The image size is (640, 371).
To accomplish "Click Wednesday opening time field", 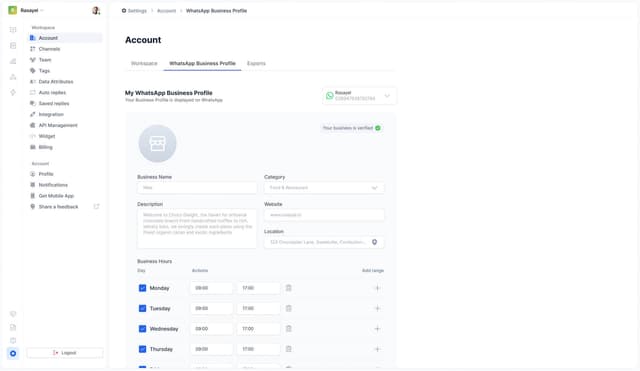I will click(211, 329).
